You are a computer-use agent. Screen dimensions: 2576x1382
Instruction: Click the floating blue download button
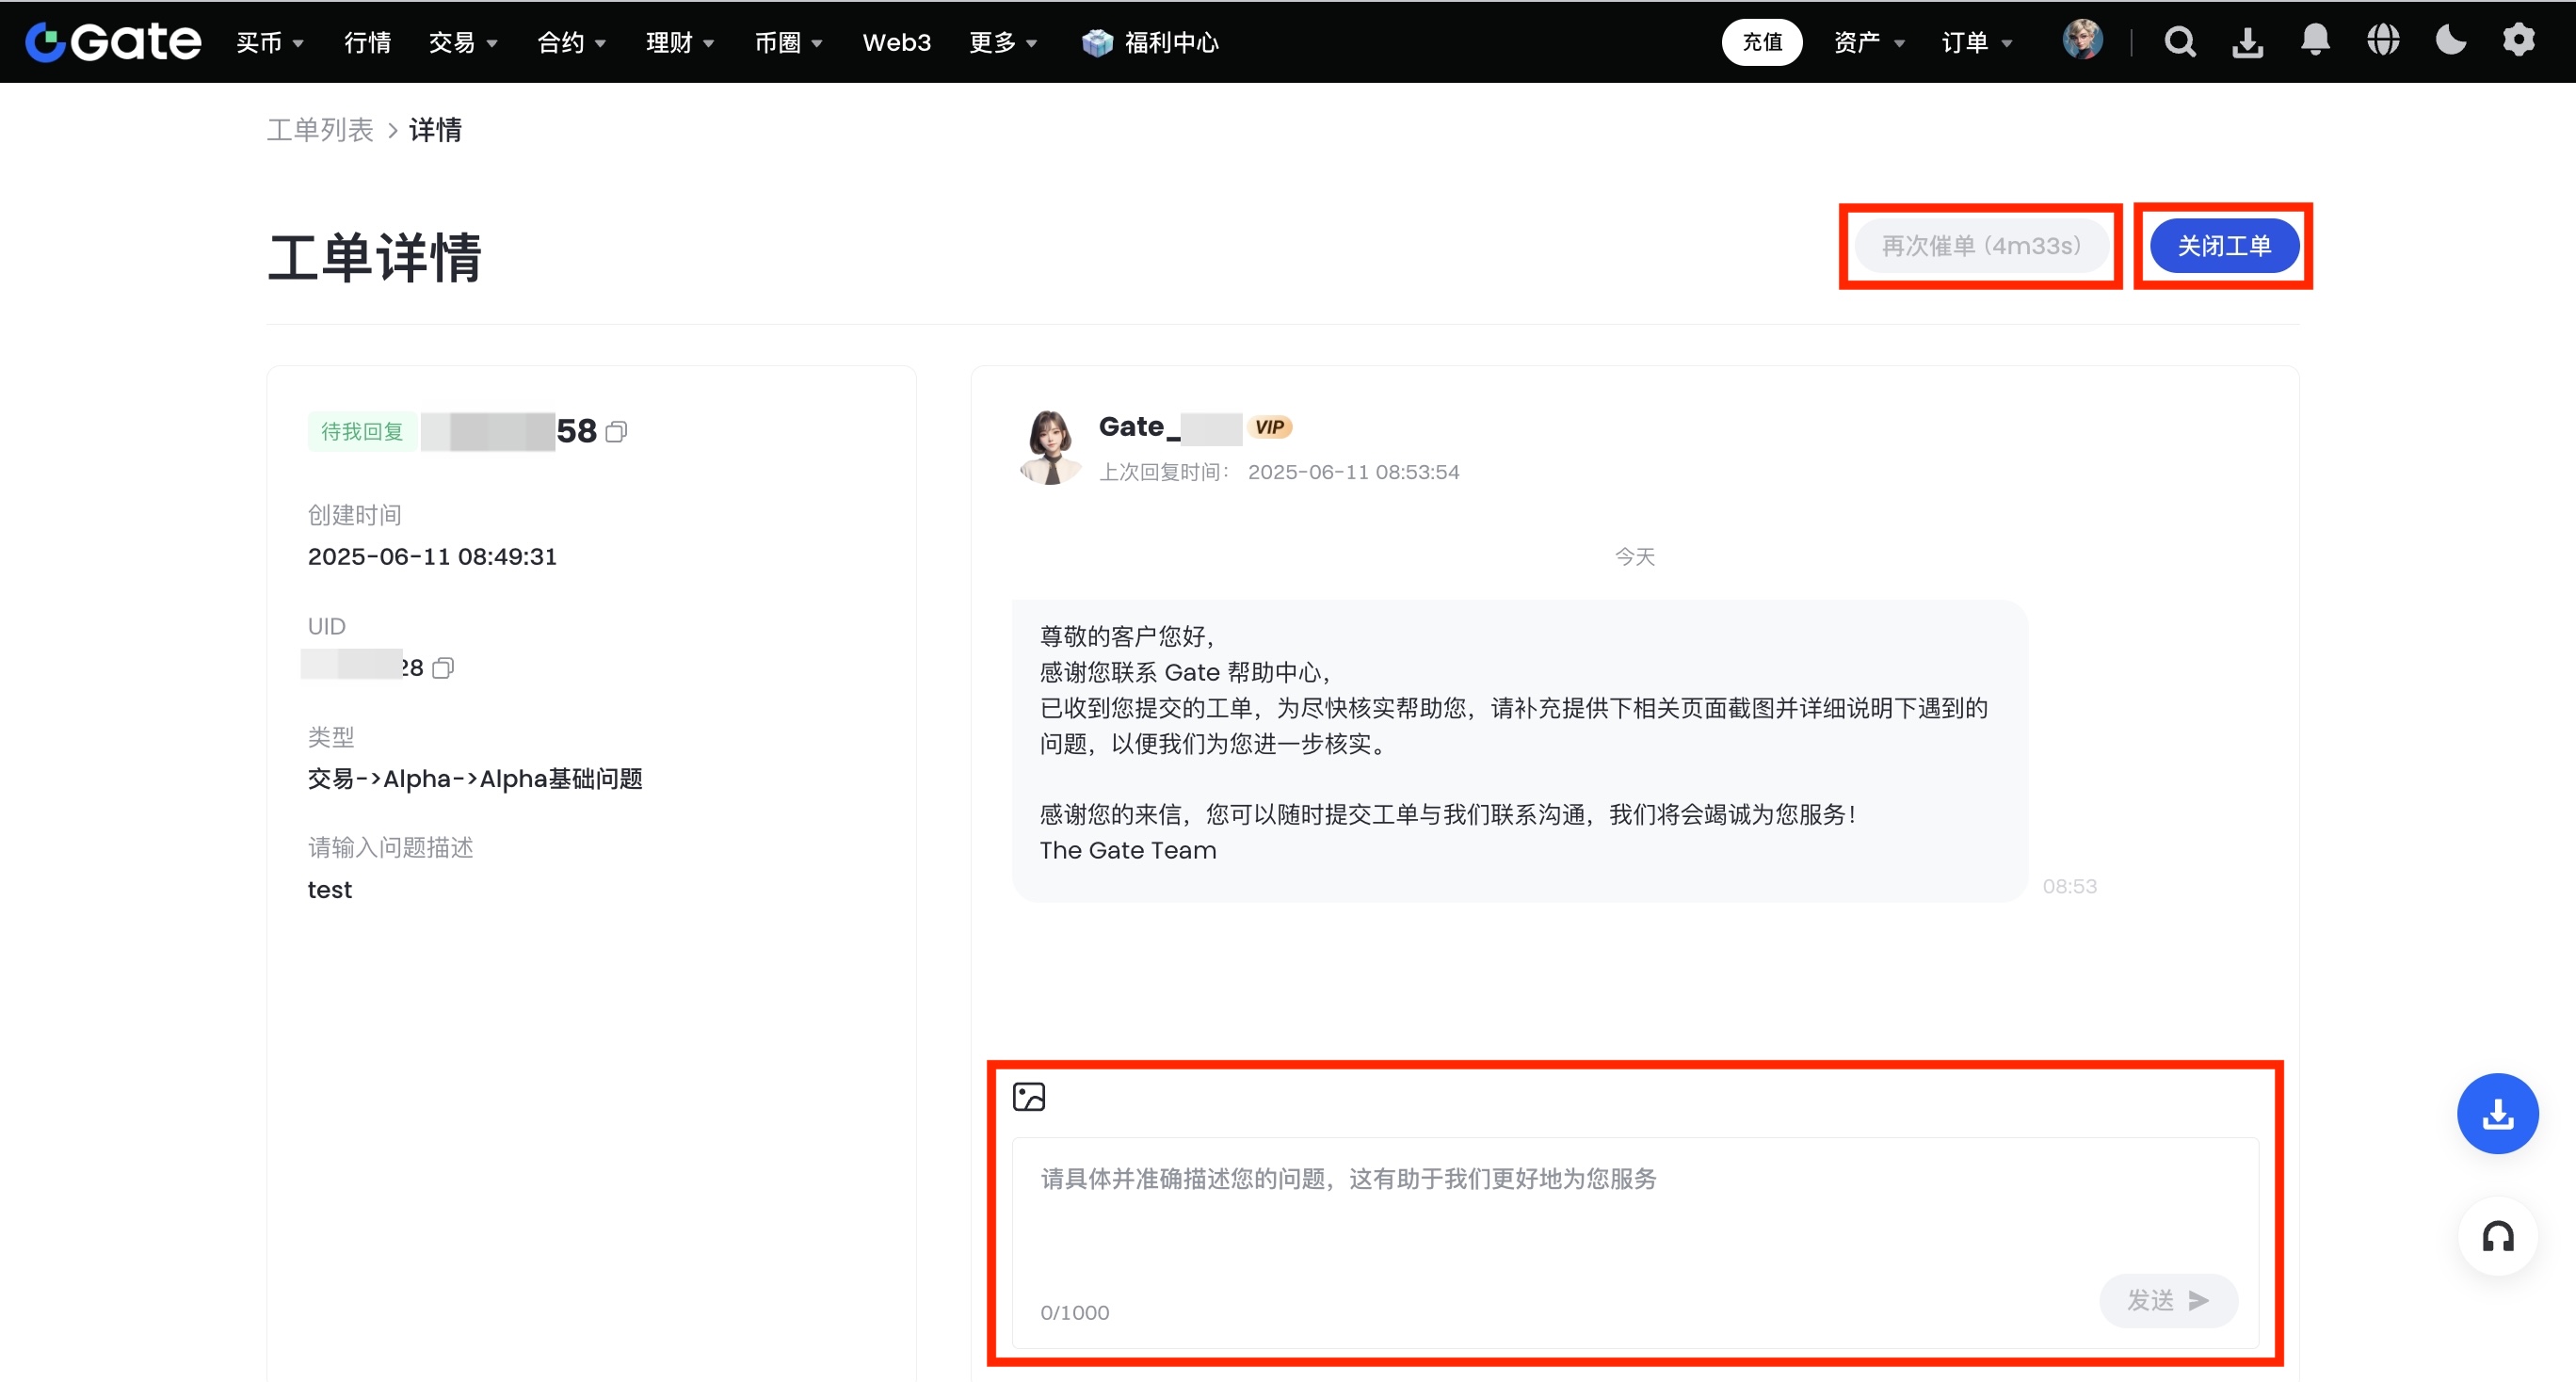pyautogui.click(x=2497, y=1113)
